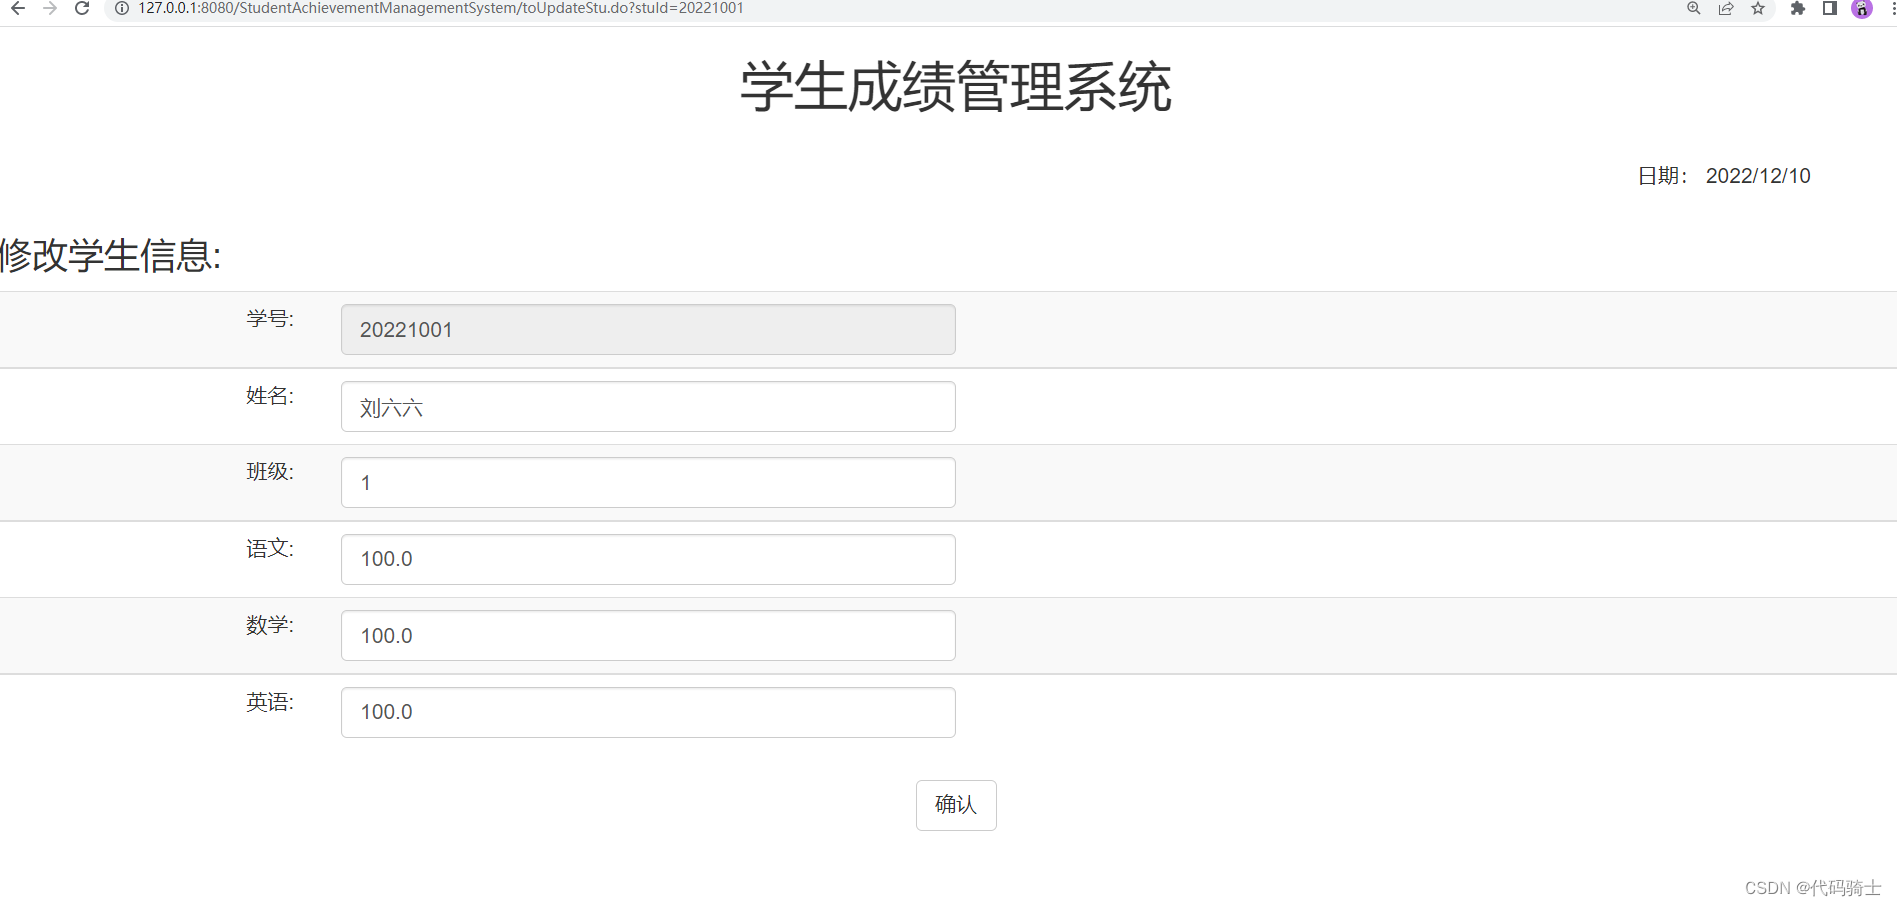The width and height of the screenshot is (1897, 906).
Task: Click the zoom magnifier icon in the toolbar
Action: tap(1693, 8)
